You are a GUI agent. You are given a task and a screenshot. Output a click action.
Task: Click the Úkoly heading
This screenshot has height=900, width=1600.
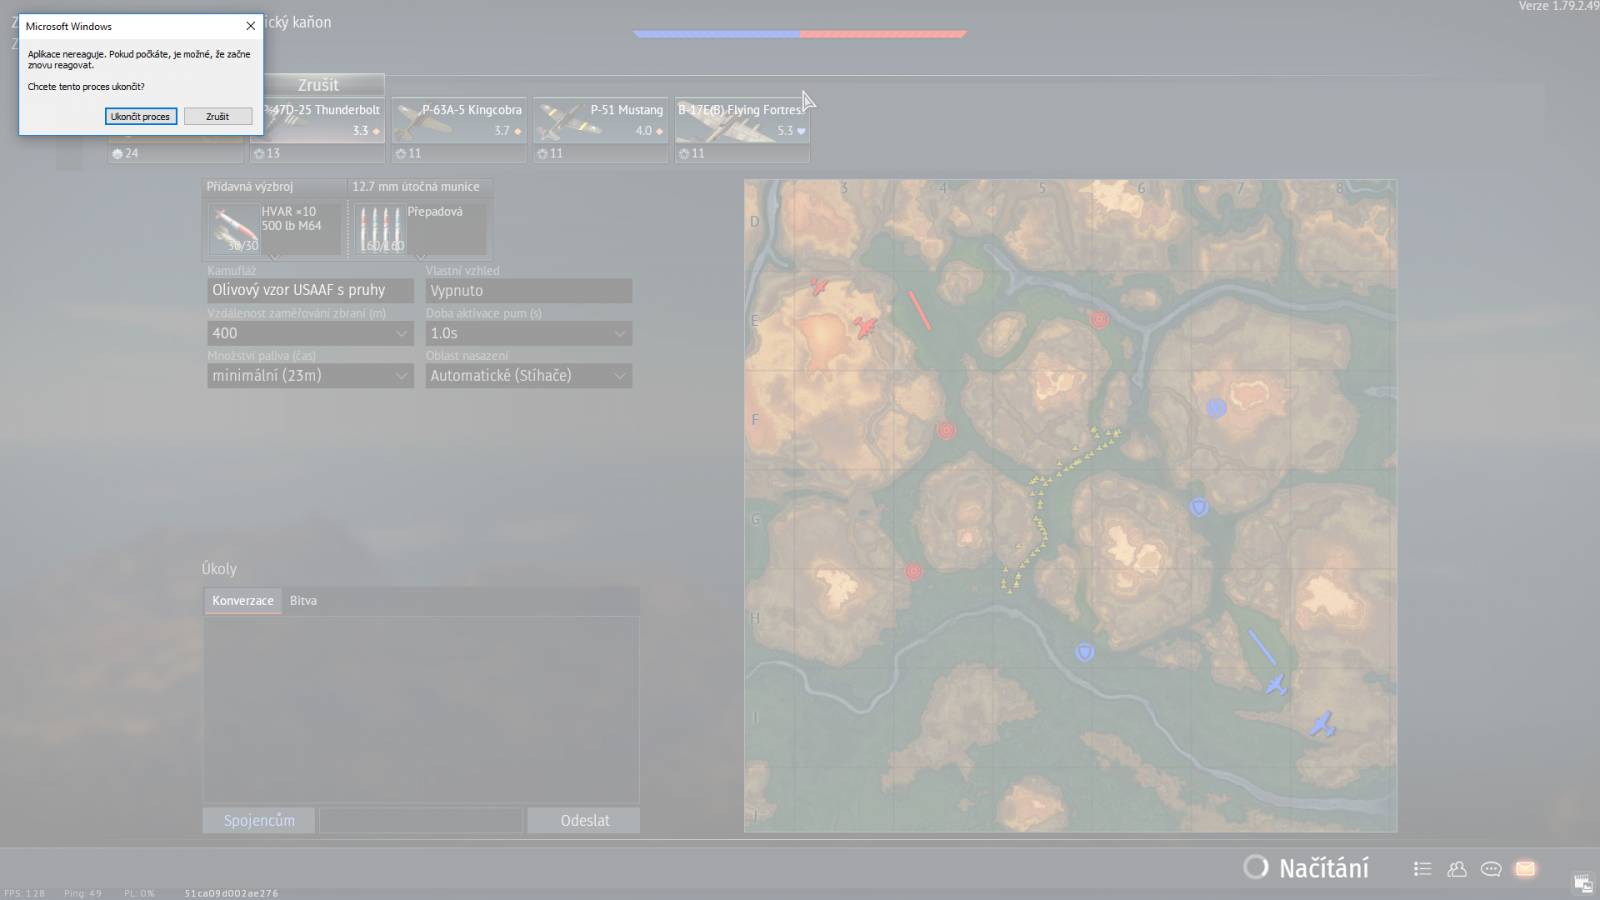click(x=219, y=568)
